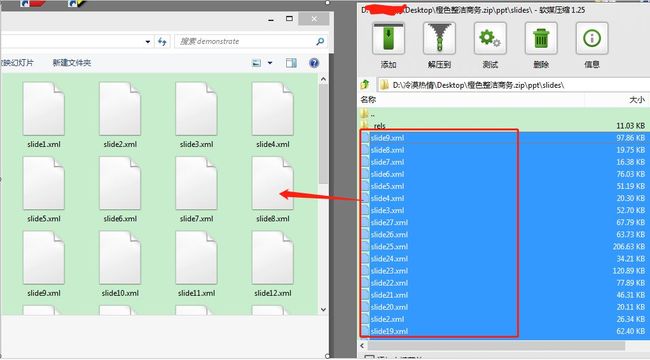This screenshot has width=650, height=360.
Task: Click the archive path address field
Action: click(514, 85)
